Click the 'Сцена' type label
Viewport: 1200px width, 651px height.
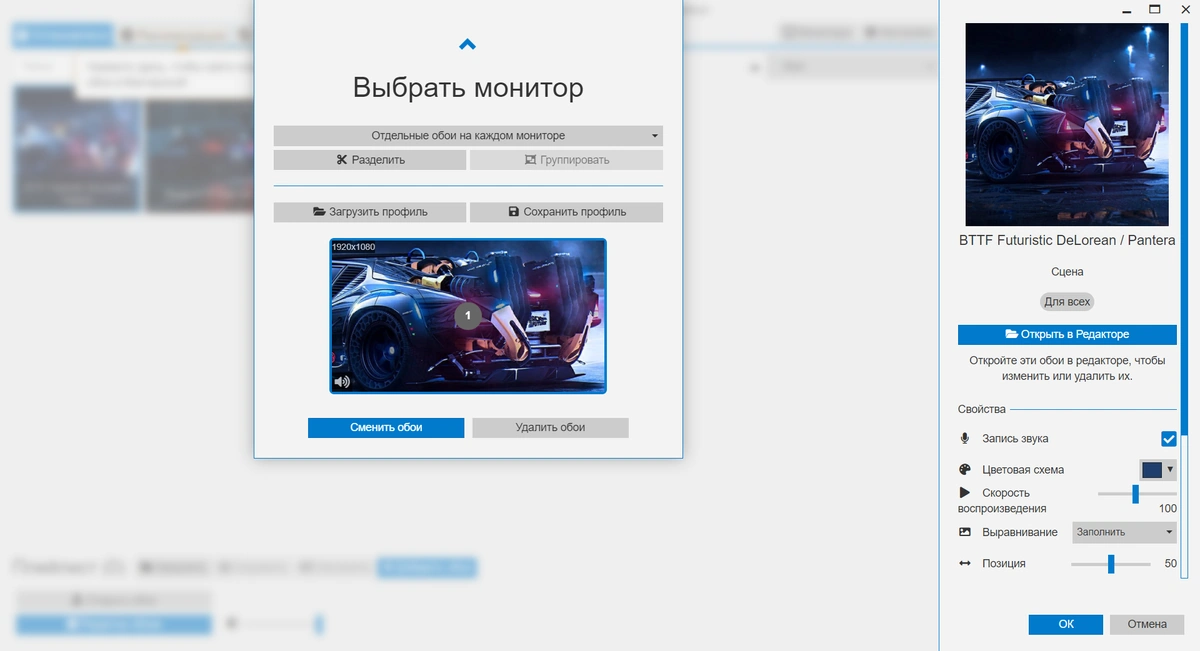[x=1067, y=272]
